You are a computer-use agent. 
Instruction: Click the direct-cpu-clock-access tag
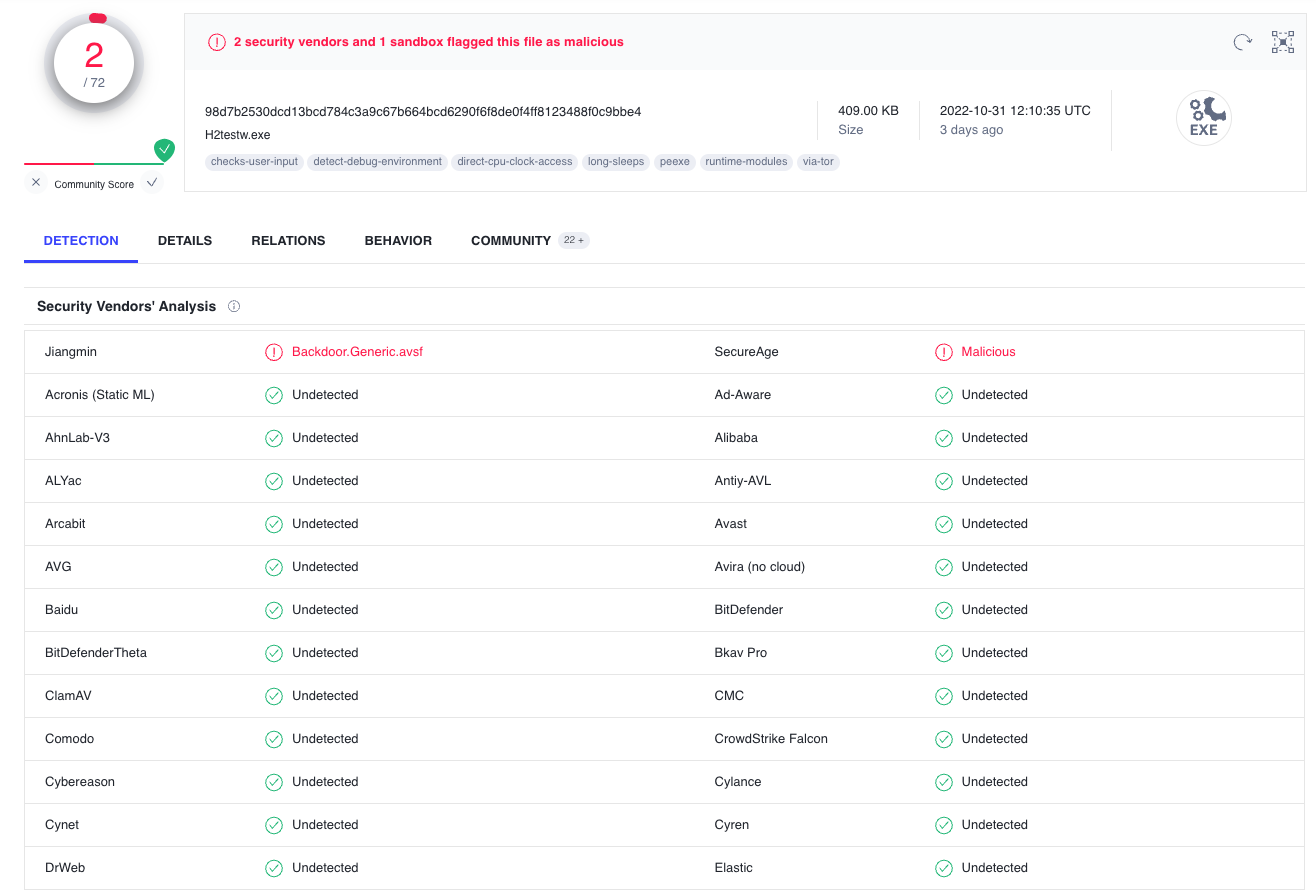(x=515, y=162)
